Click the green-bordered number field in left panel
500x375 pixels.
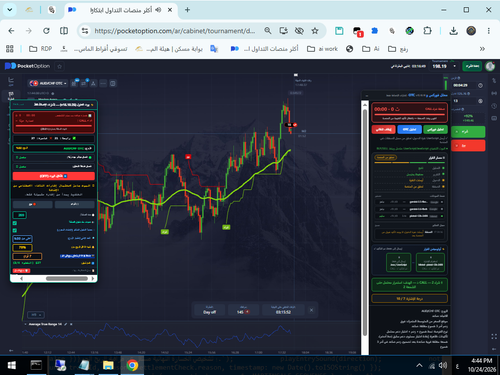(20, 215)
